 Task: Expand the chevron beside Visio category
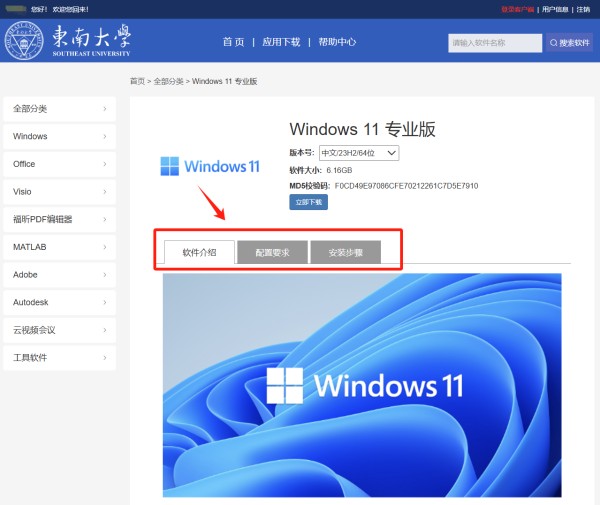tap(105, 192)
